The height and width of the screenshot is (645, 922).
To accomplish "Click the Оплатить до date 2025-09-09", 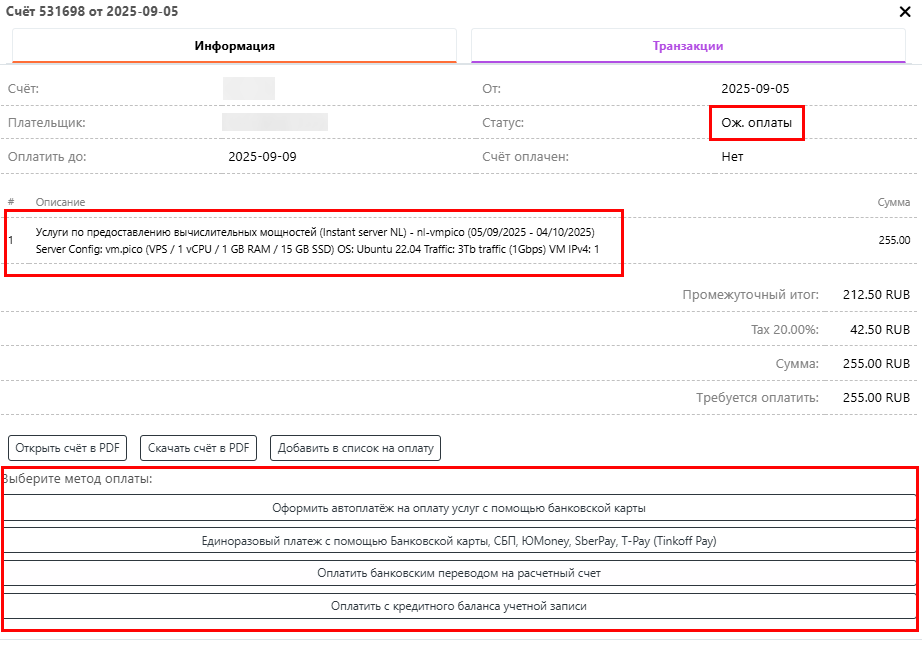I will [x=262, y=157].
